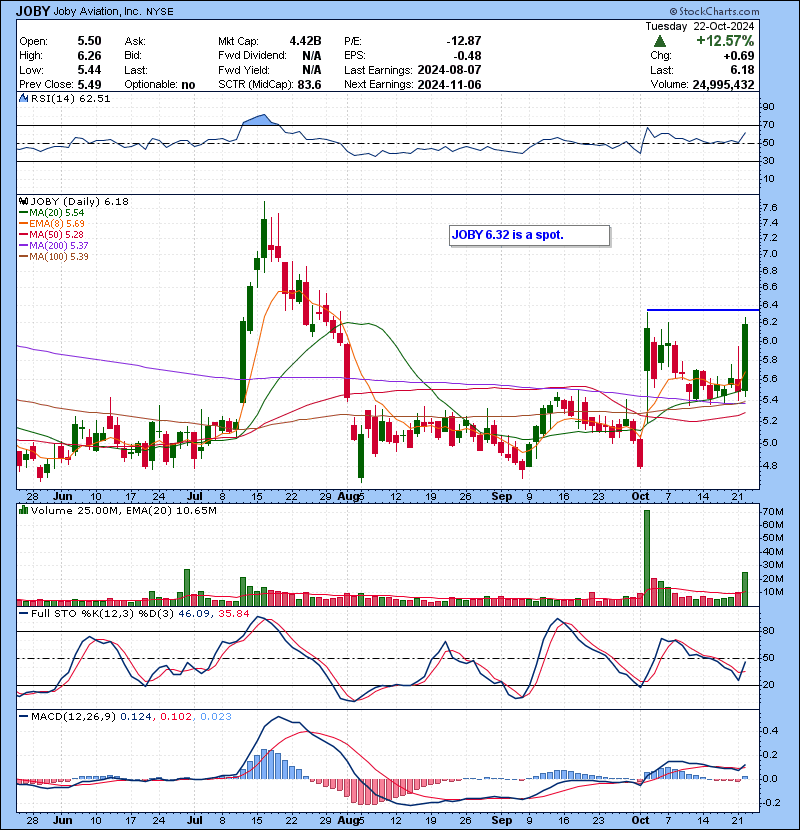
Task: Click the SCTR (MidCap) 83.6 value
Action: [310, 84]
